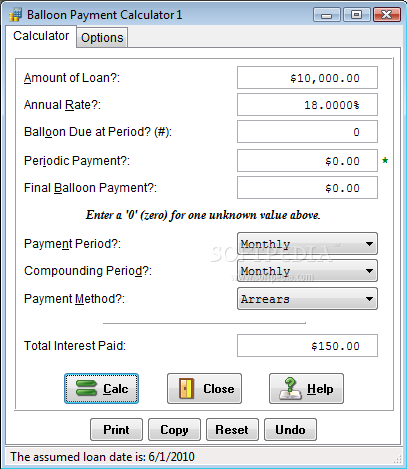Click the Undo button
Viewport: 407px width, 469px height.
tap(290, 430)
